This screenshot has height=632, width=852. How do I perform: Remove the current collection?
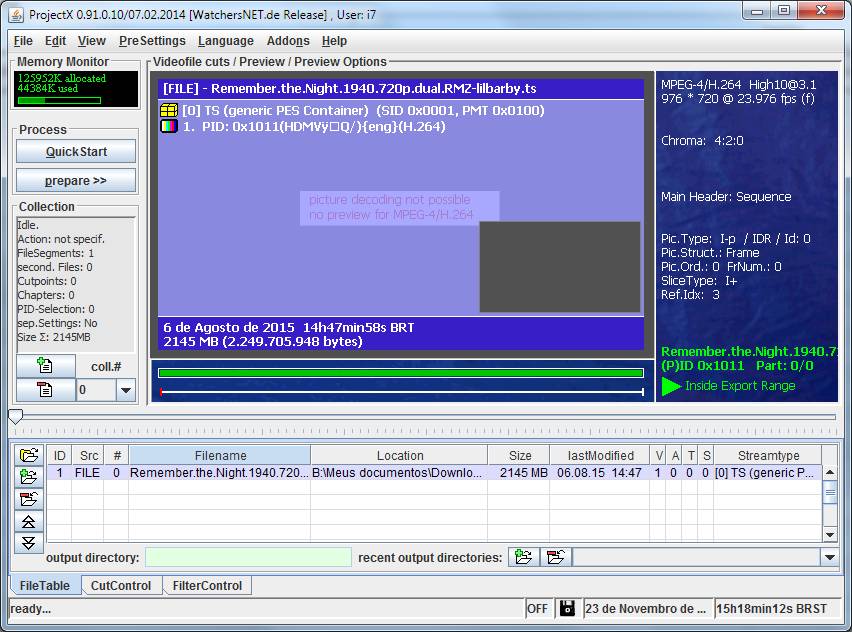[x=46, y=390]
